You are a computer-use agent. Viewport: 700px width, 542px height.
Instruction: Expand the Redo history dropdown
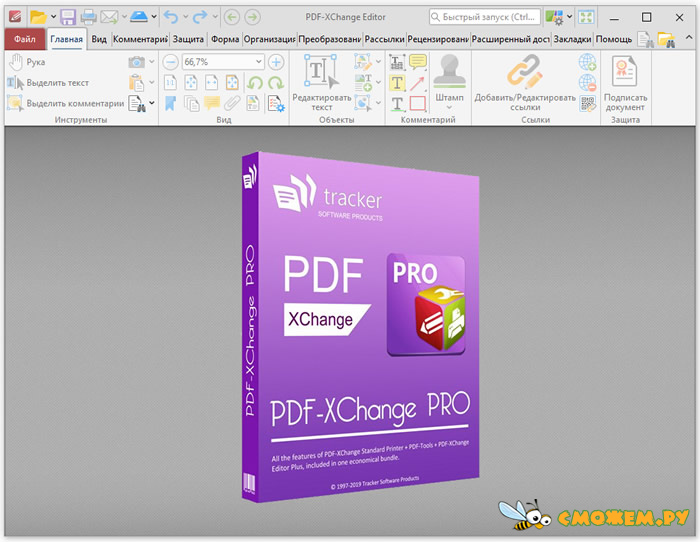[215, 17]
